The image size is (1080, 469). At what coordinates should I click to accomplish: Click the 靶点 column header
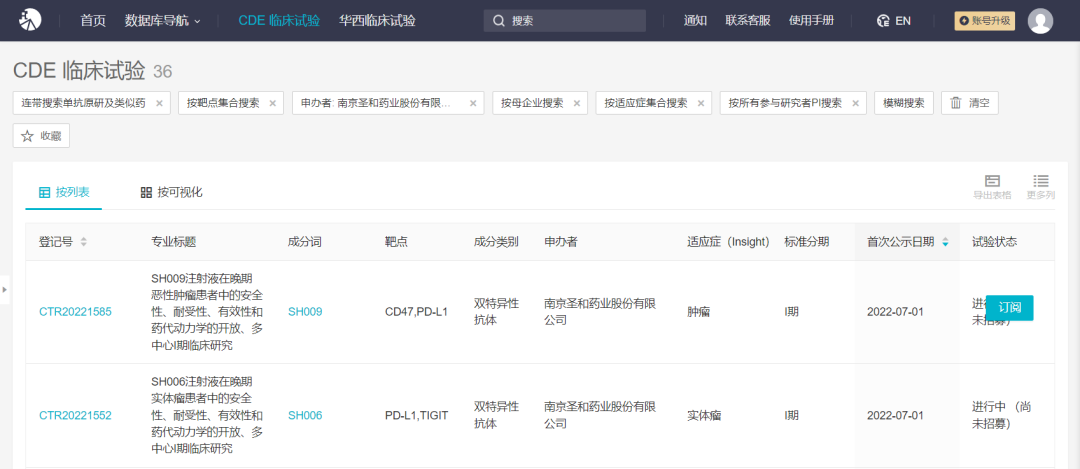[x=396, y=242]
